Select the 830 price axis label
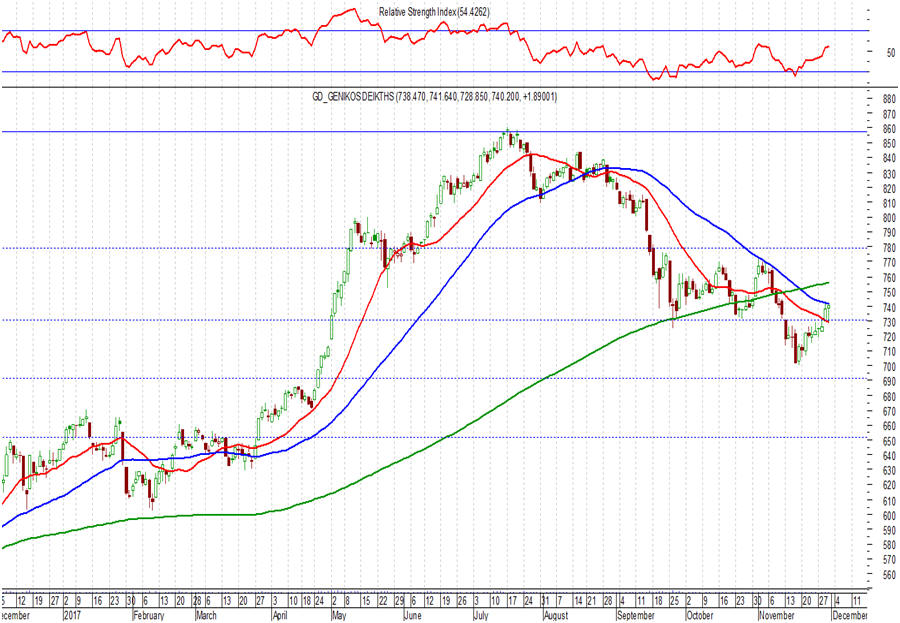 pos(889,173)
